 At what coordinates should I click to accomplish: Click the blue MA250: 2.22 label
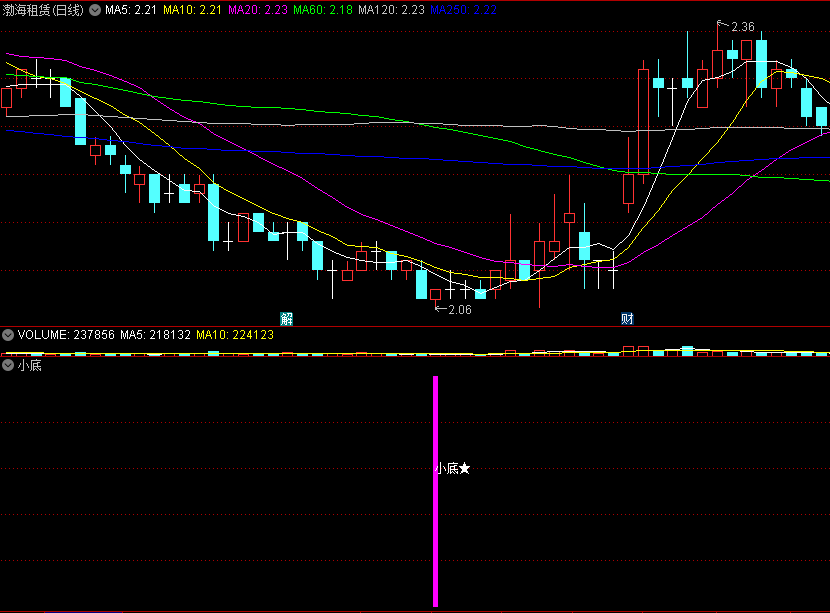pyautogui.click(x=464, y=10)
